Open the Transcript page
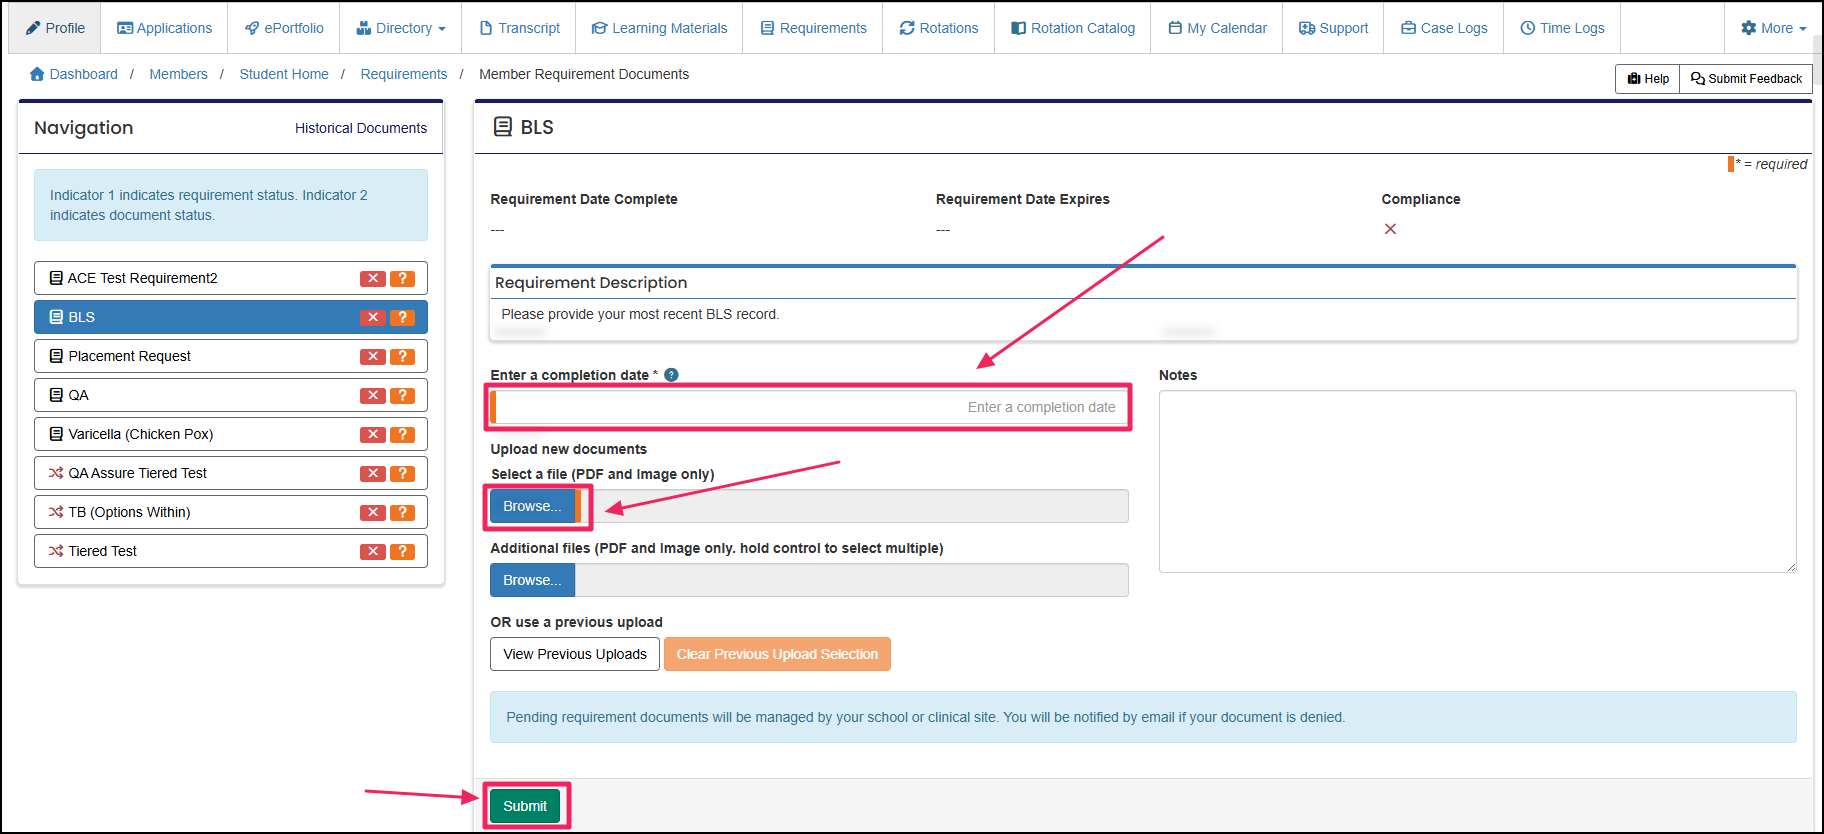1824x834 pixels. (519, 28)
